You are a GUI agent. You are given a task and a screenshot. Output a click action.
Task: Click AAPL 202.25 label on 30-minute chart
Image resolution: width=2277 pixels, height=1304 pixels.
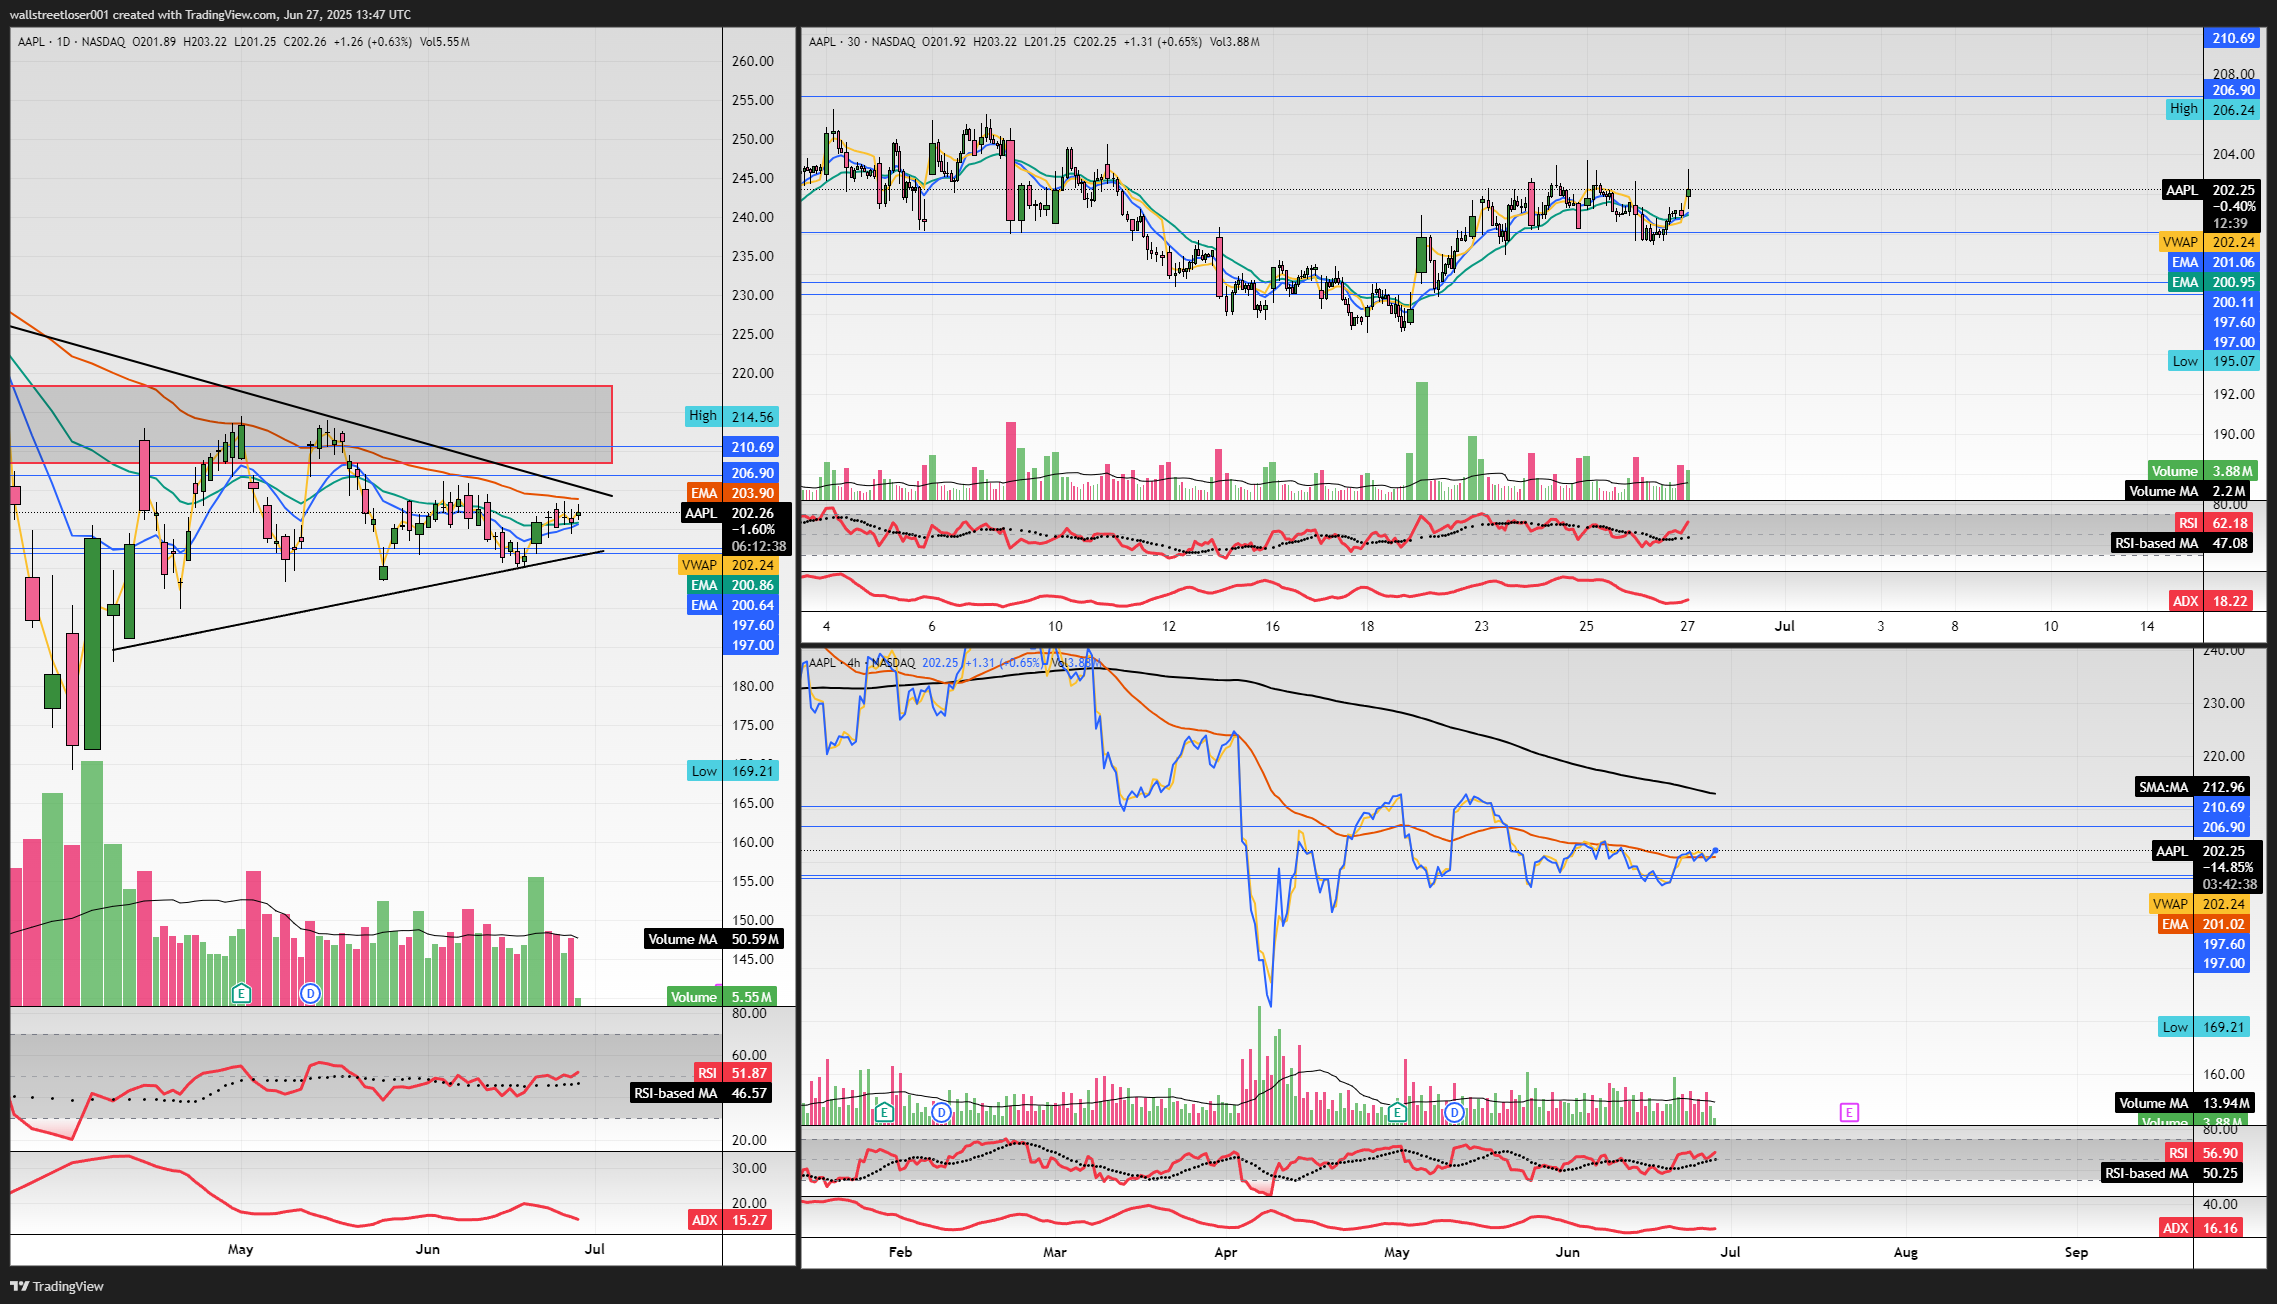pyautogui.click(x=2211, y=190)
